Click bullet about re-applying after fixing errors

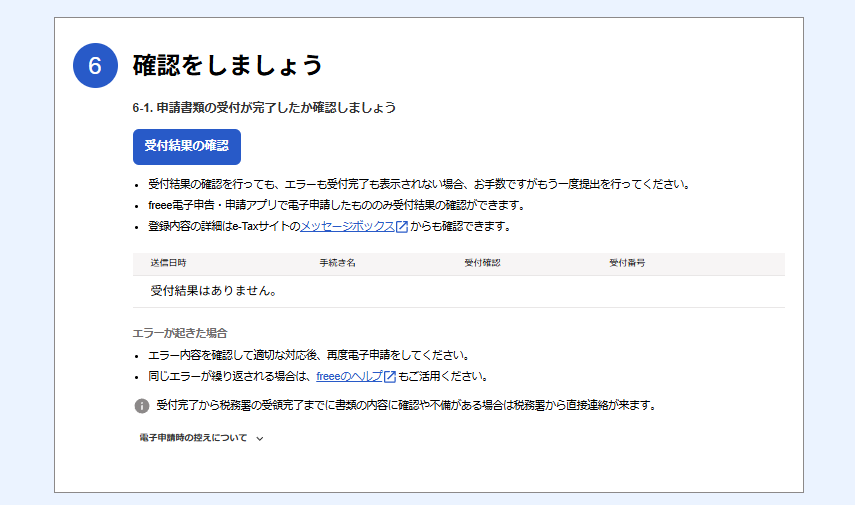[309, 356]
